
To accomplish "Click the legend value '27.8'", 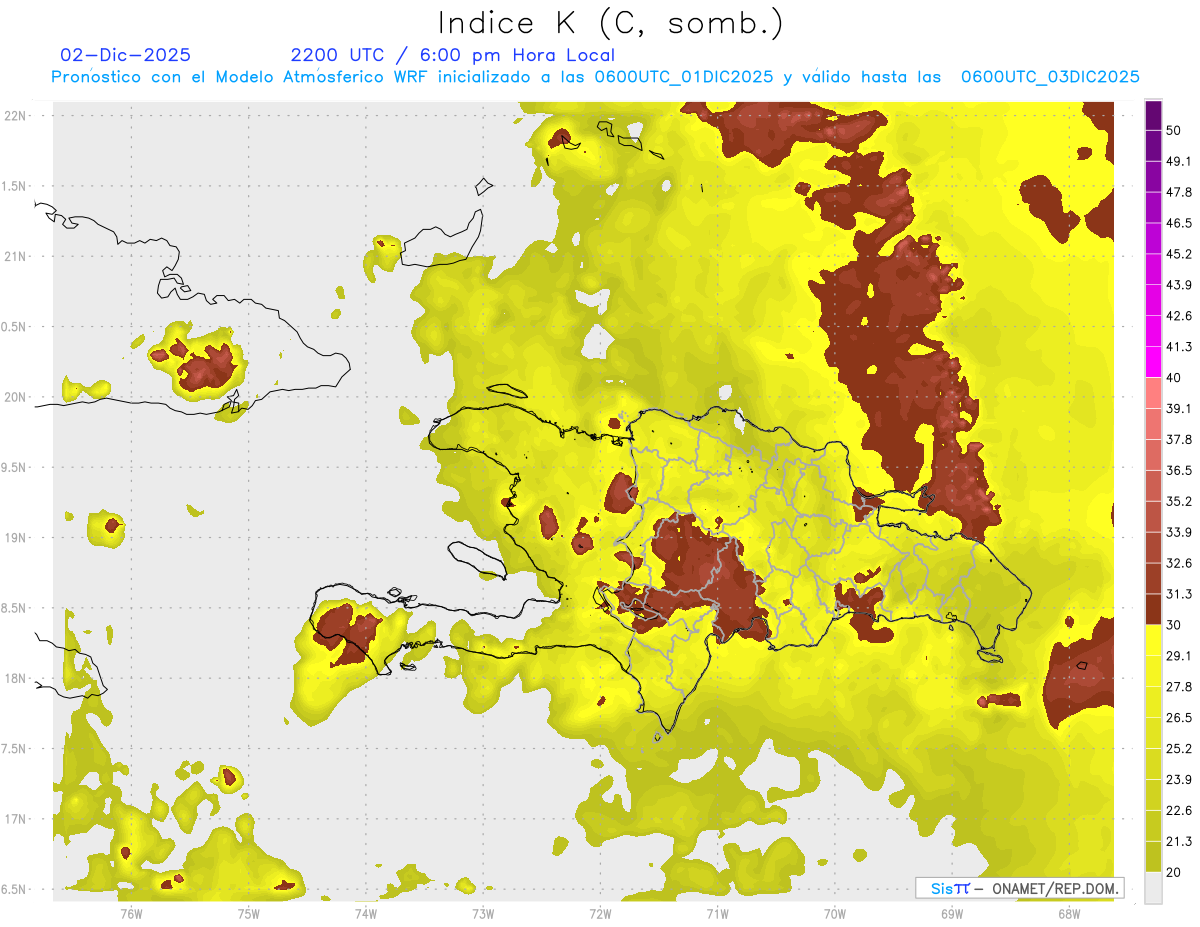I will click(x=1178, y=687).
